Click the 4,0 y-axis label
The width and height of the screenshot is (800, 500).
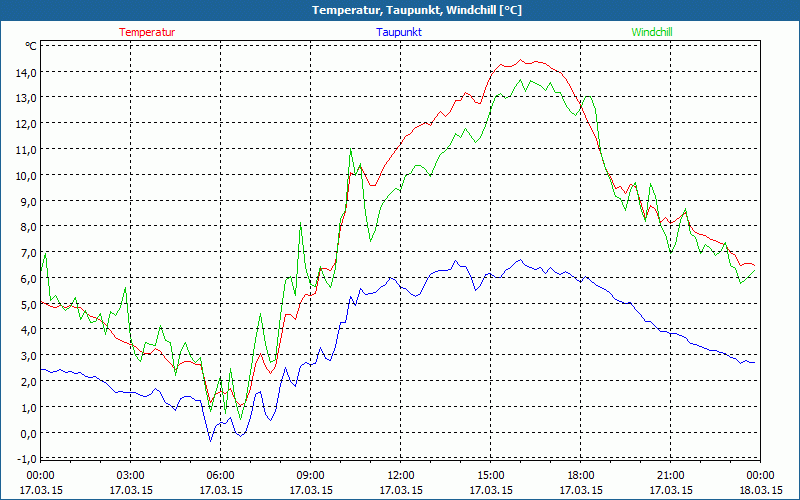click(28, 330)
